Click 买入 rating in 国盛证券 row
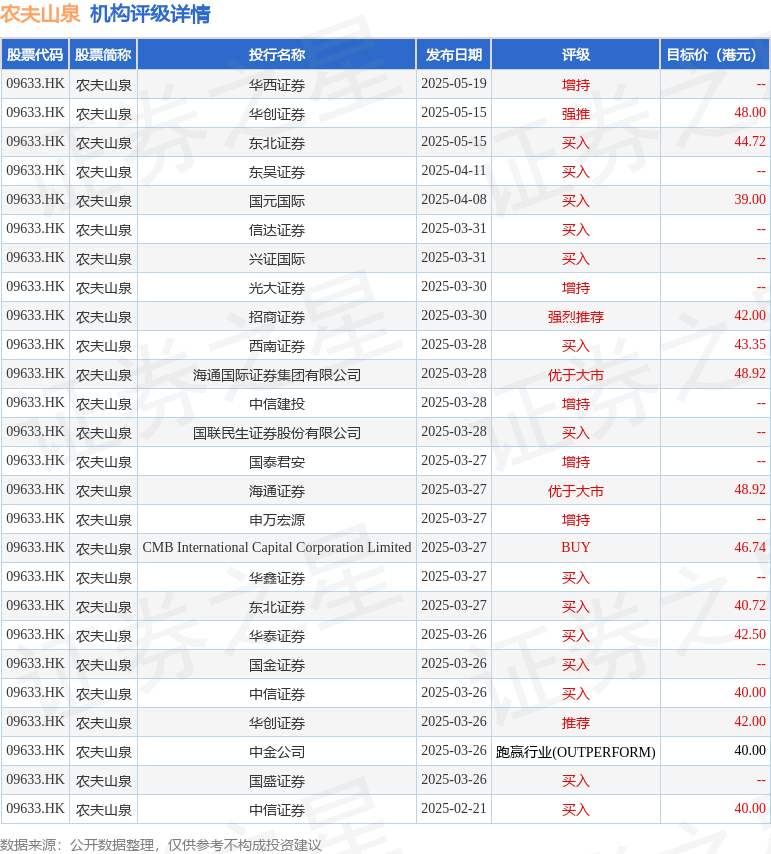The height and width of the screenshot is (854, 771). pyautogui.click(x=576, y=781)
